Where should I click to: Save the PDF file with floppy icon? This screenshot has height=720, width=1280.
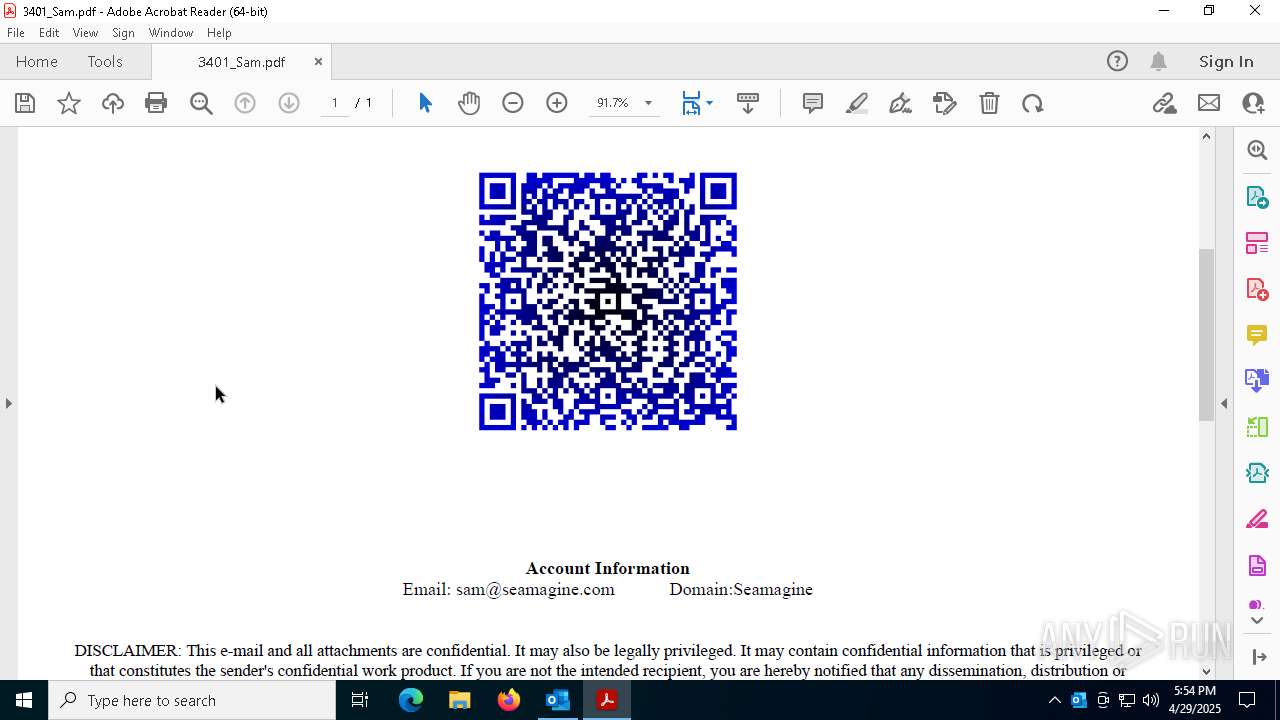[x=25, y=103]
